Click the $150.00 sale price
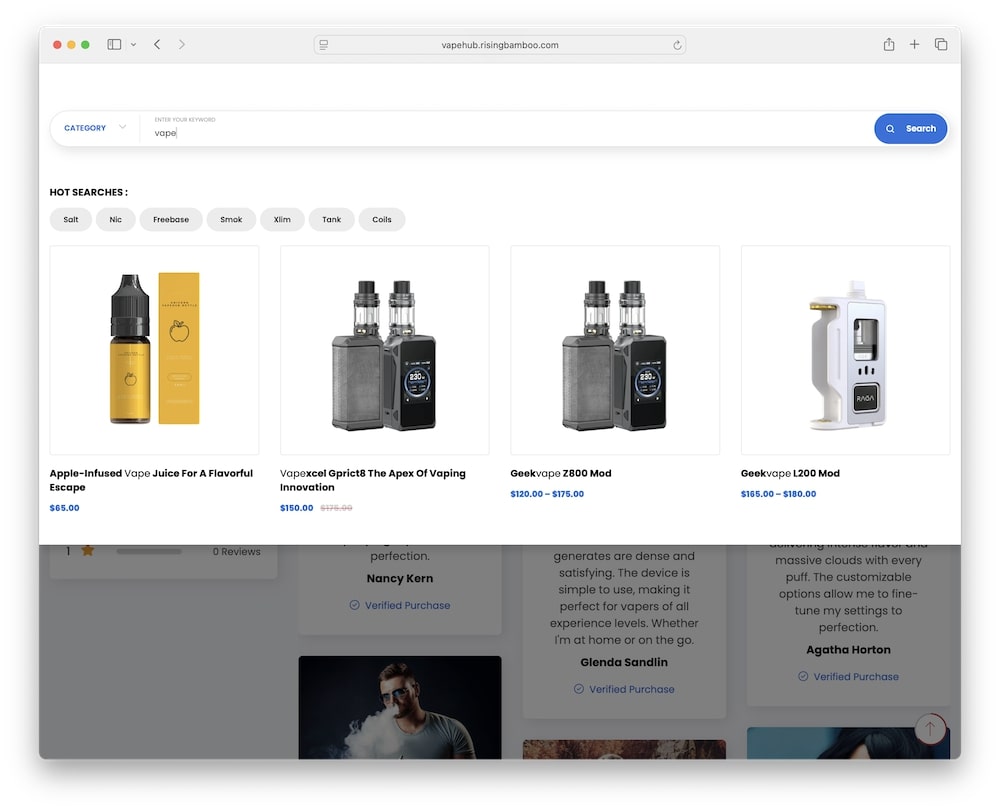1000x811 pixels. tap(297, 508)
